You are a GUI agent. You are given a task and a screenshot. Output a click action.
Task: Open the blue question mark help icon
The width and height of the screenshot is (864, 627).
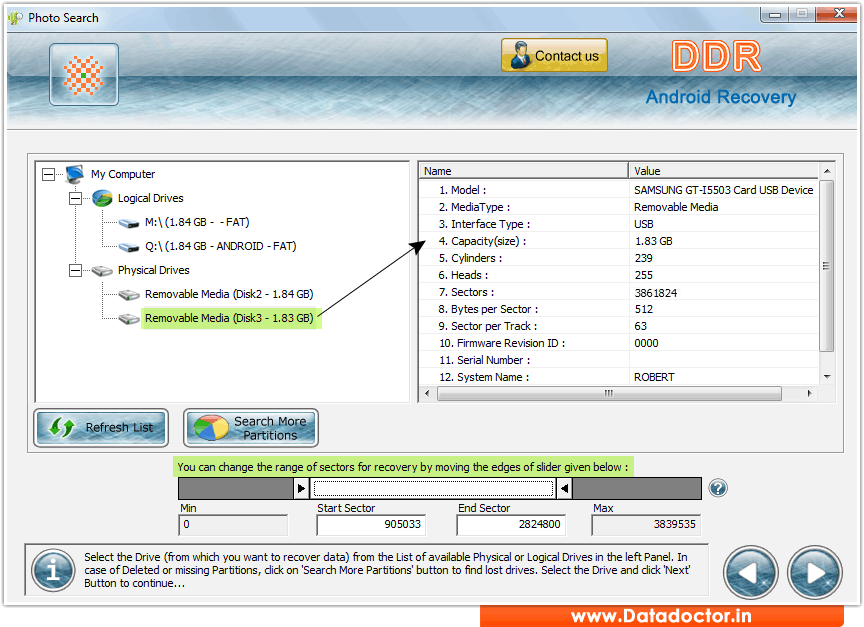click(718, 488)
